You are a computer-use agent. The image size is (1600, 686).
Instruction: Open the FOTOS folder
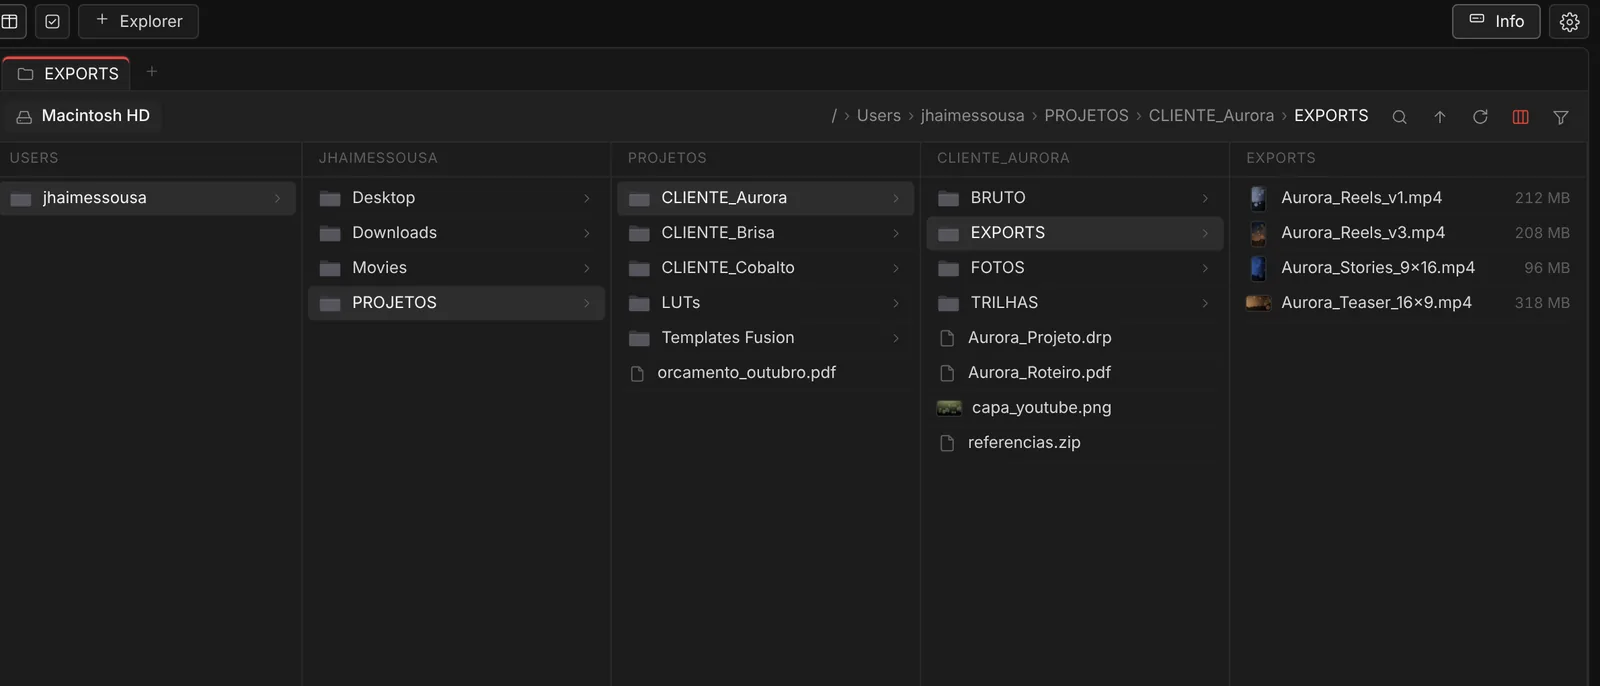pos(1075,268)
